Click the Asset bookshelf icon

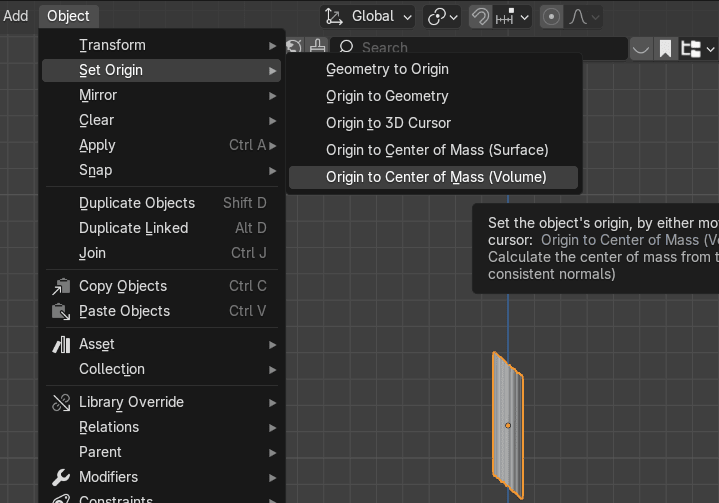click(x=61, y=344)
